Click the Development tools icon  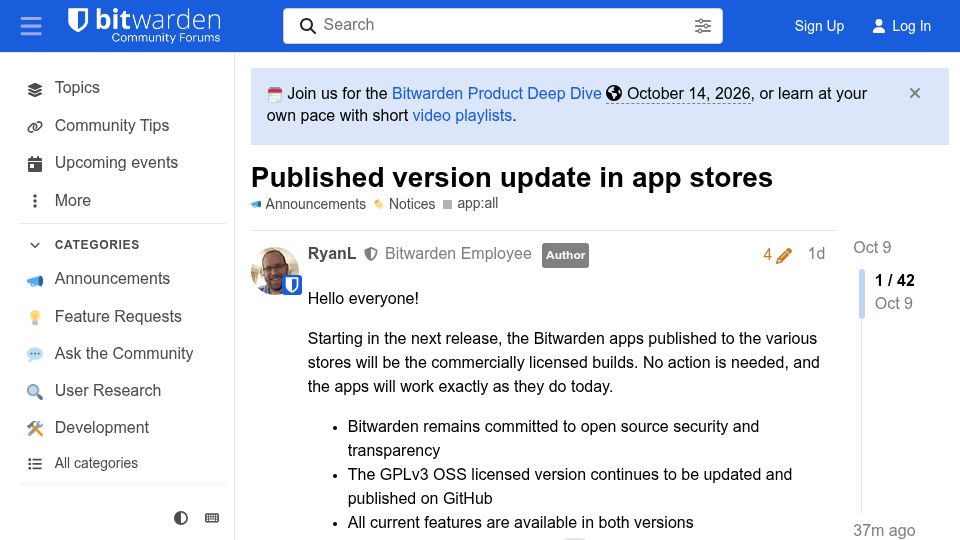point(35,429)
